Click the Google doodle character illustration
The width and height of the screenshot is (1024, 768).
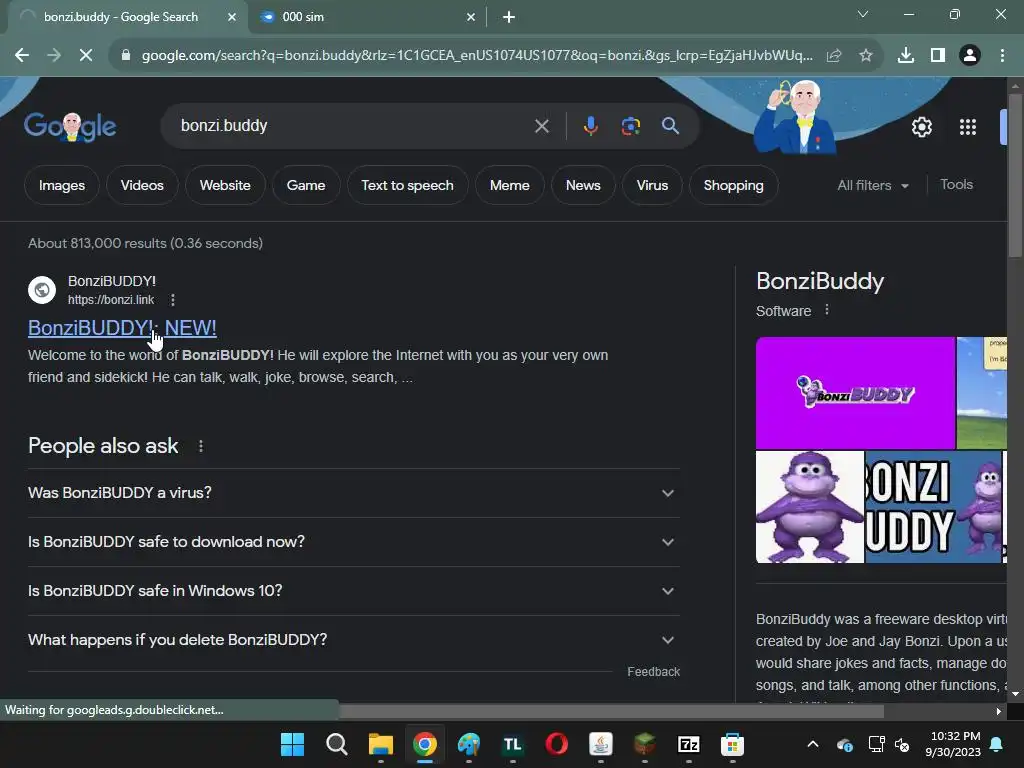click(x=795, y=116)
